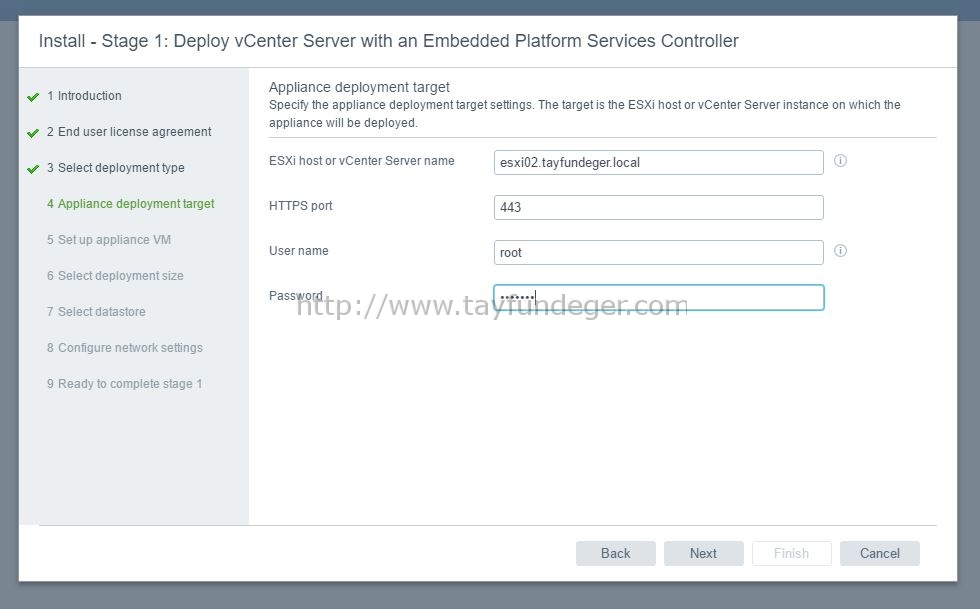Open Configure network settings step
The height and width of the screenshot is (609, 980).
(x=125, y=348)
